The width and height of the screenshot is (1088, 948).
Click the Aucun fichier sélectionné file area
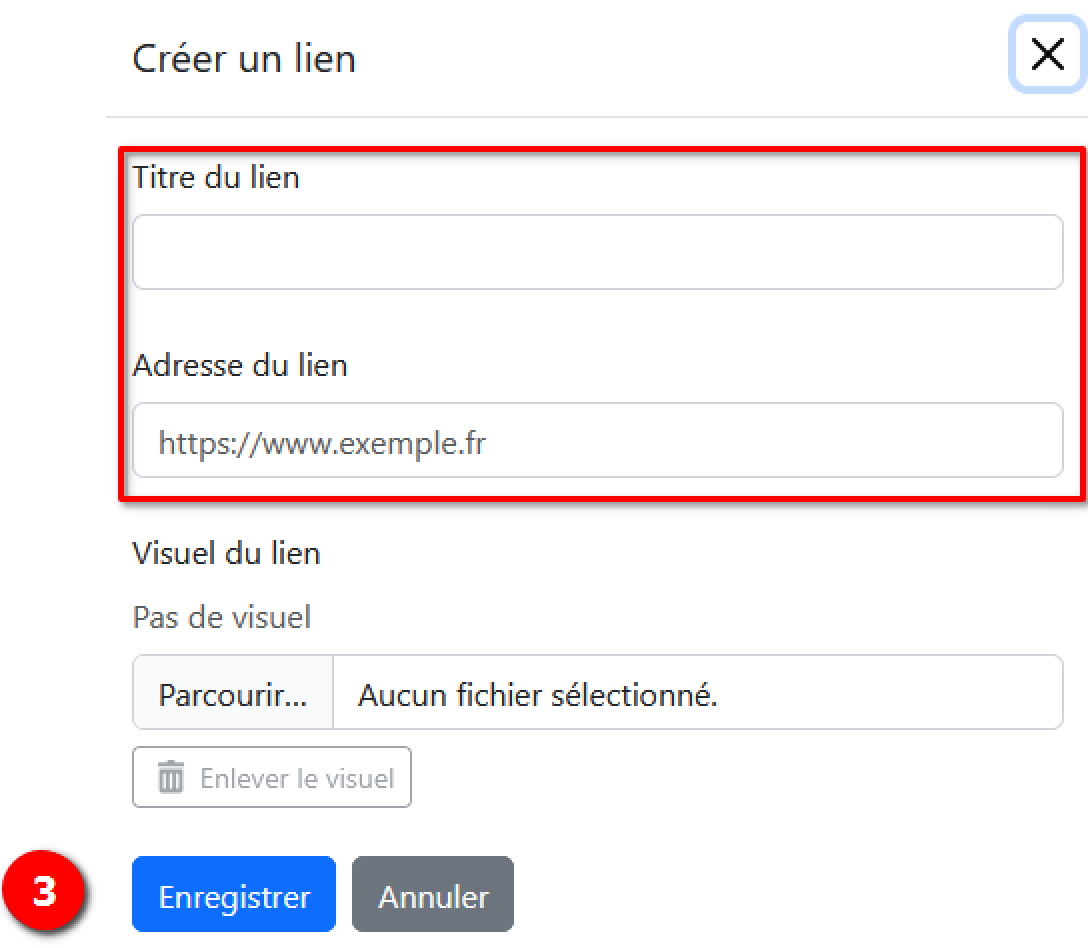697,693
